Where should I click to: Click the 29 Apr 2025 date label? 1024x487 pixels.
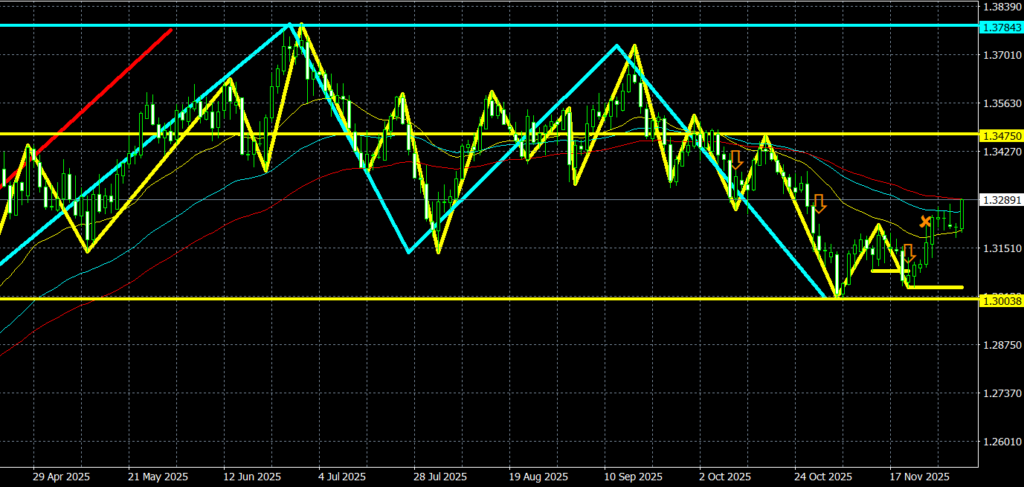coord(60,477)
